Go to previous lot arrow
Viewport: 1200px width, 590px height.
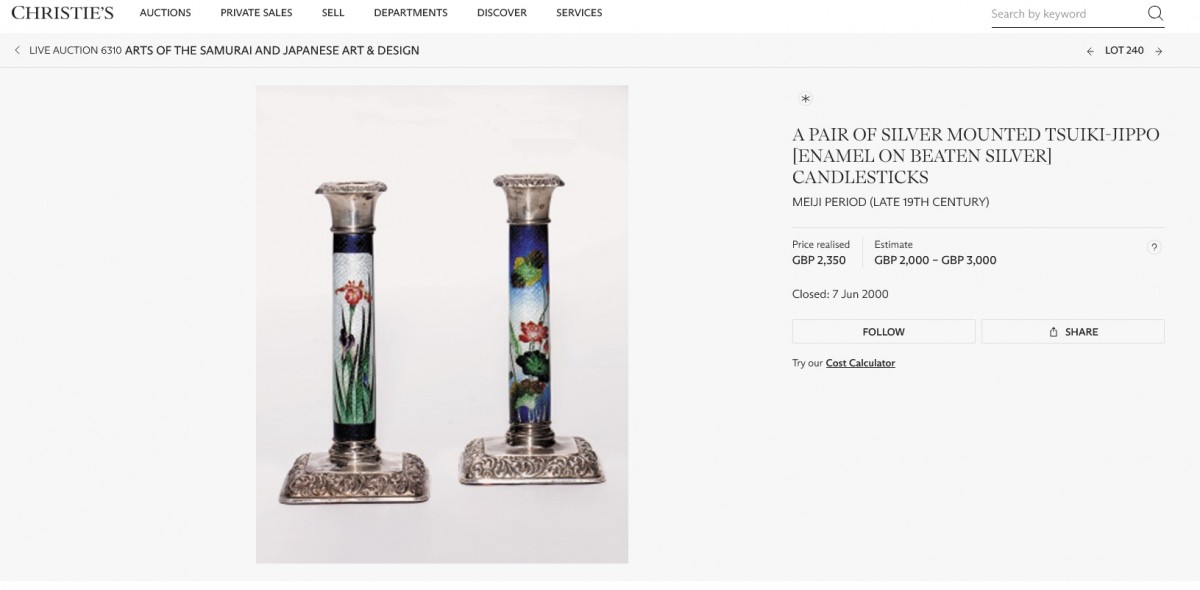coord(1090,51)
